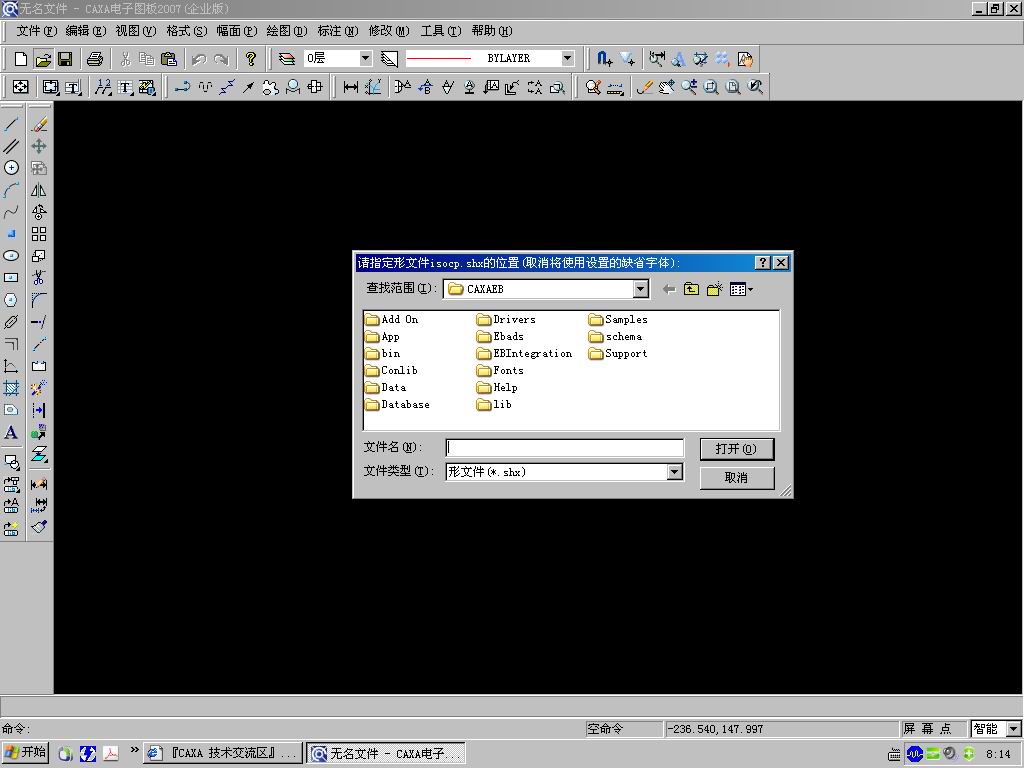
Task: Click the command line input area 命令
Action: (x=292, y=729)
